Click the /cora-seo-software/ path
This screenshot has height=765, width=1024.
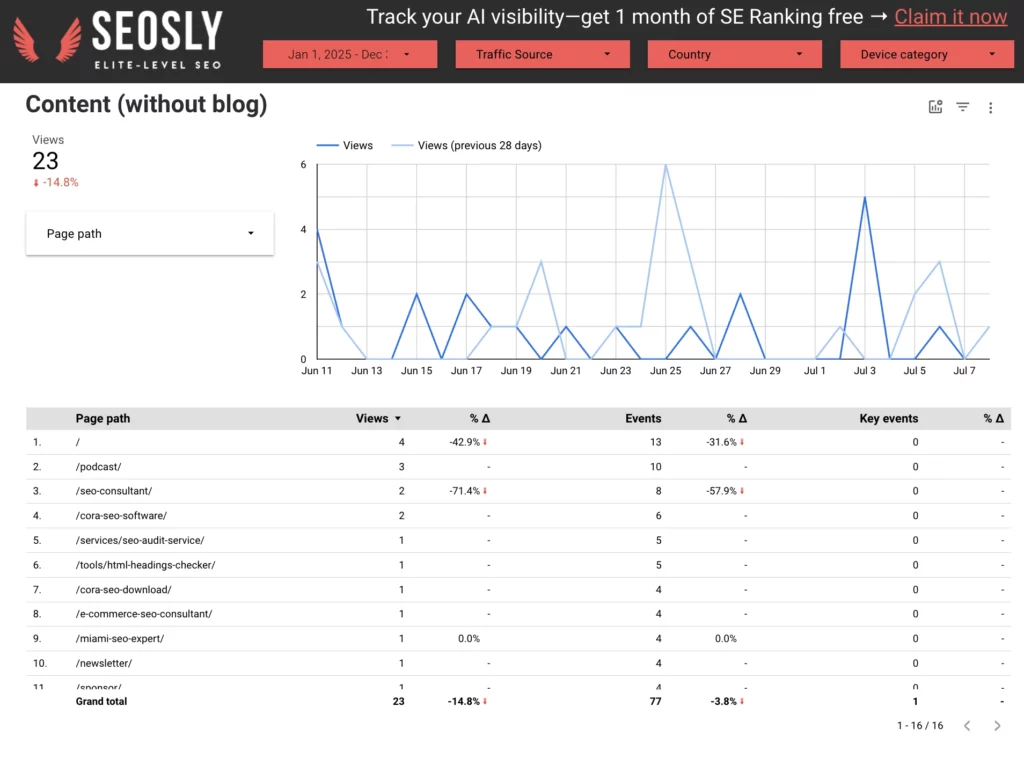pyautogui.click(x=121, y=515)
